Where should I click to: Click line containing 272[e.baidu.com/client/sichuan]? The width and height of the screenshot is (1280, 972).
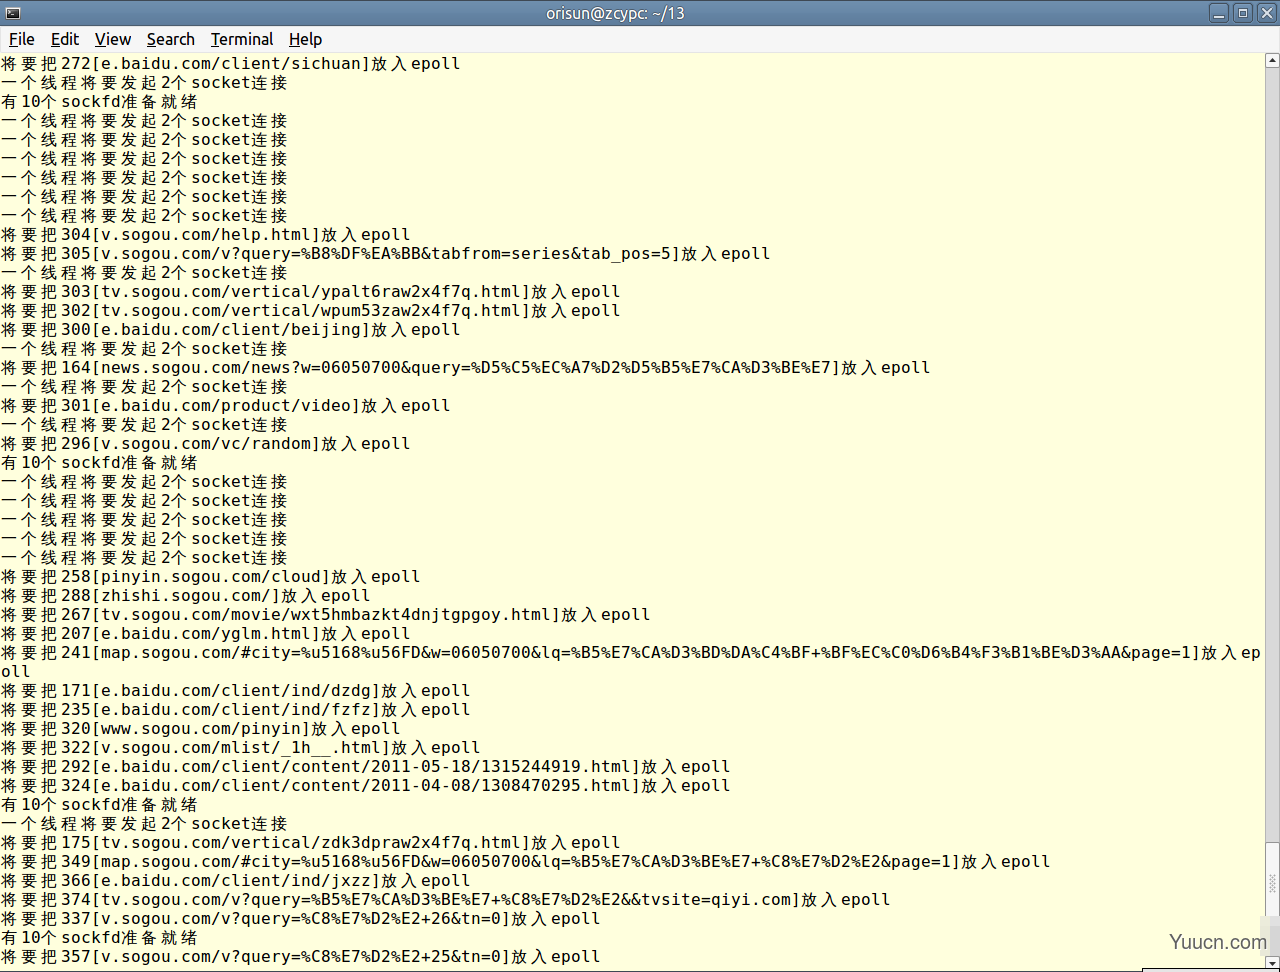point(231,64)
